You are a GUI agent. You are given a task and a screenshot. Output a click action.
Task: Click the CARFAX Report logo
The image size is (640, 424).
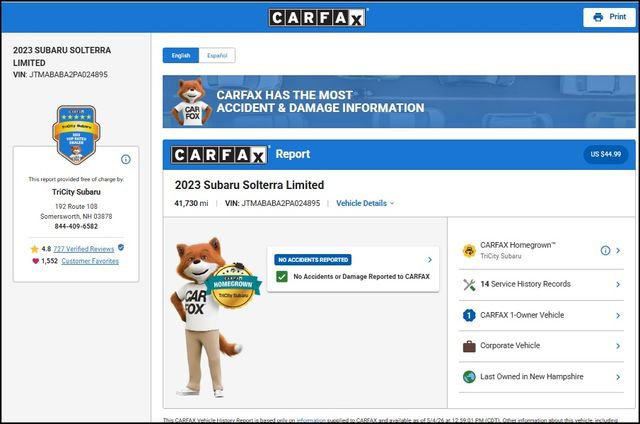click(220, 155)
